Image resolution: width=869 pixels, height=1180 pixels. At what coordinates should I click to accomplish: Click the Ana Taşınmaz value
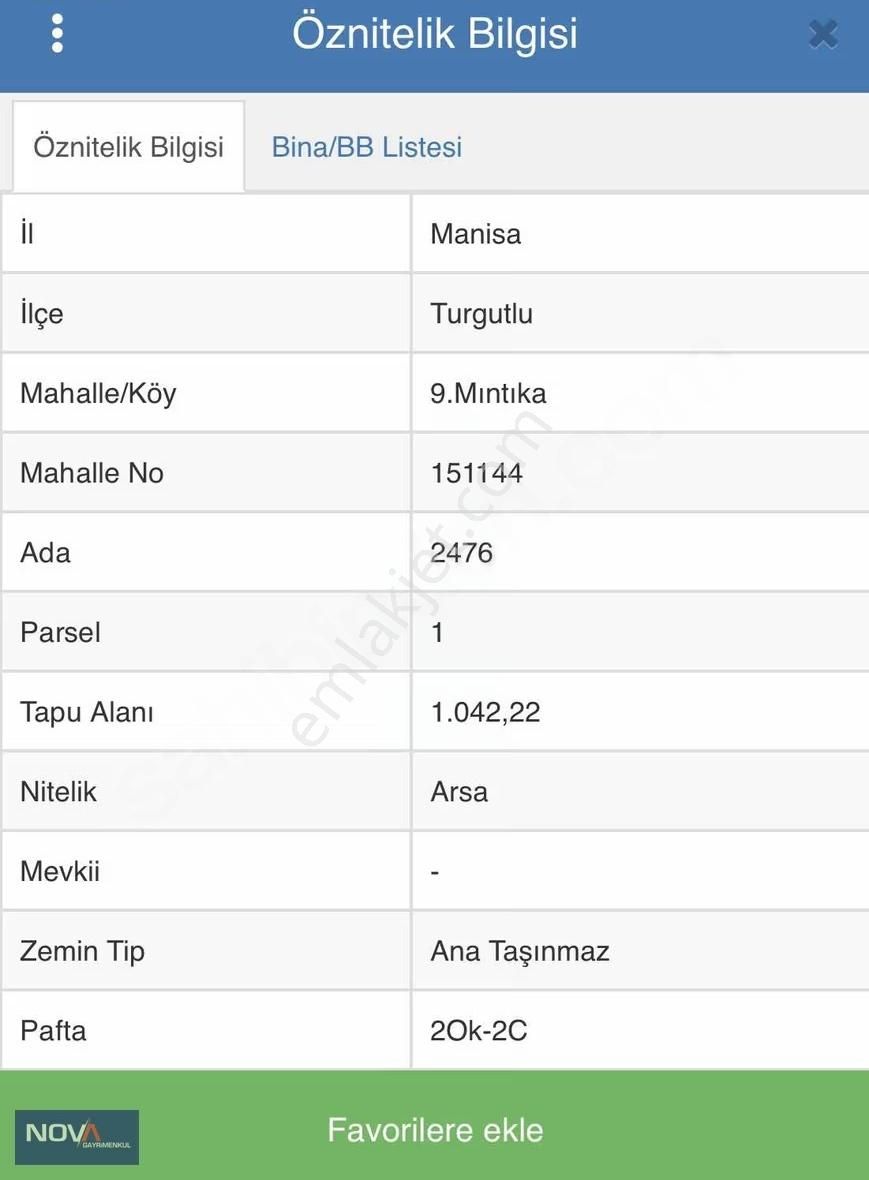click(520, 951)
